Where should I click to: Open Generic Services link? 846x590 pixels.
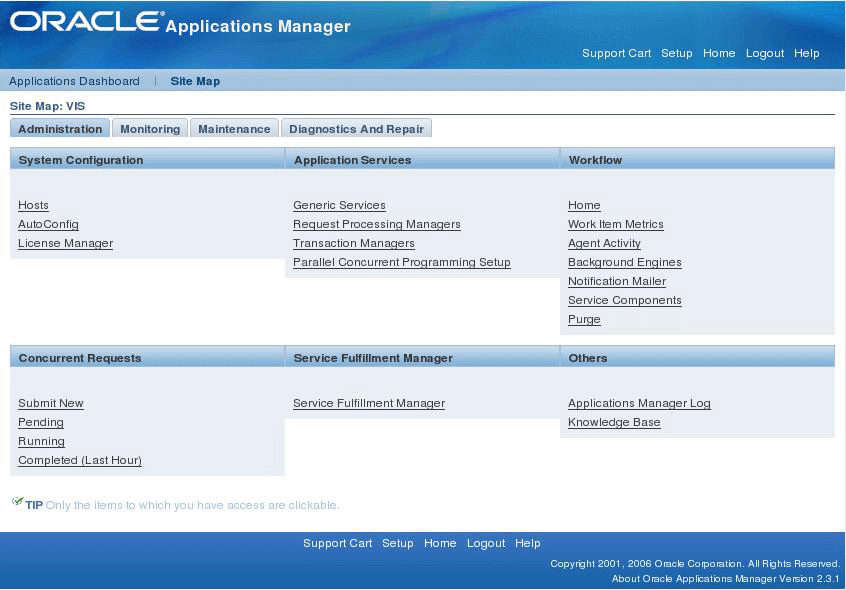coord(339,205)
